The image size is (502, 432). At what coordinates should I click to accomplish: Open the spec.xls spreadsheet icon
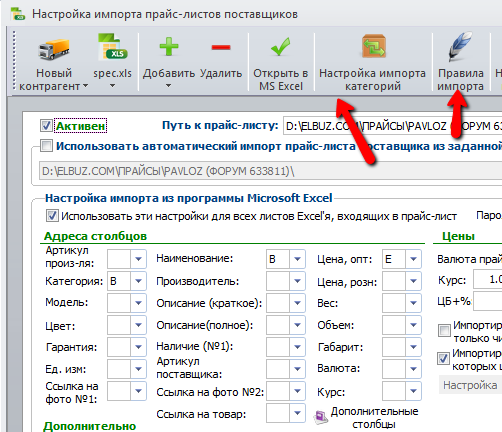[x=112, y=47]
